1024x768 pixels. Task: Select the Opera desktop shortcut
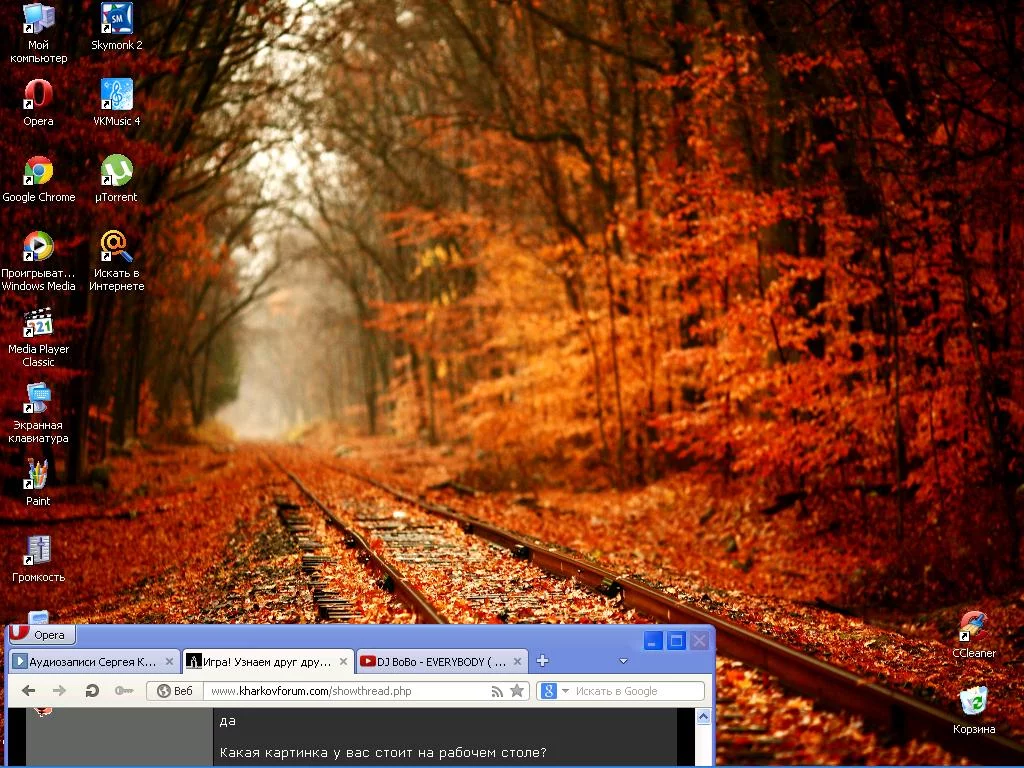tap(39, 103)
